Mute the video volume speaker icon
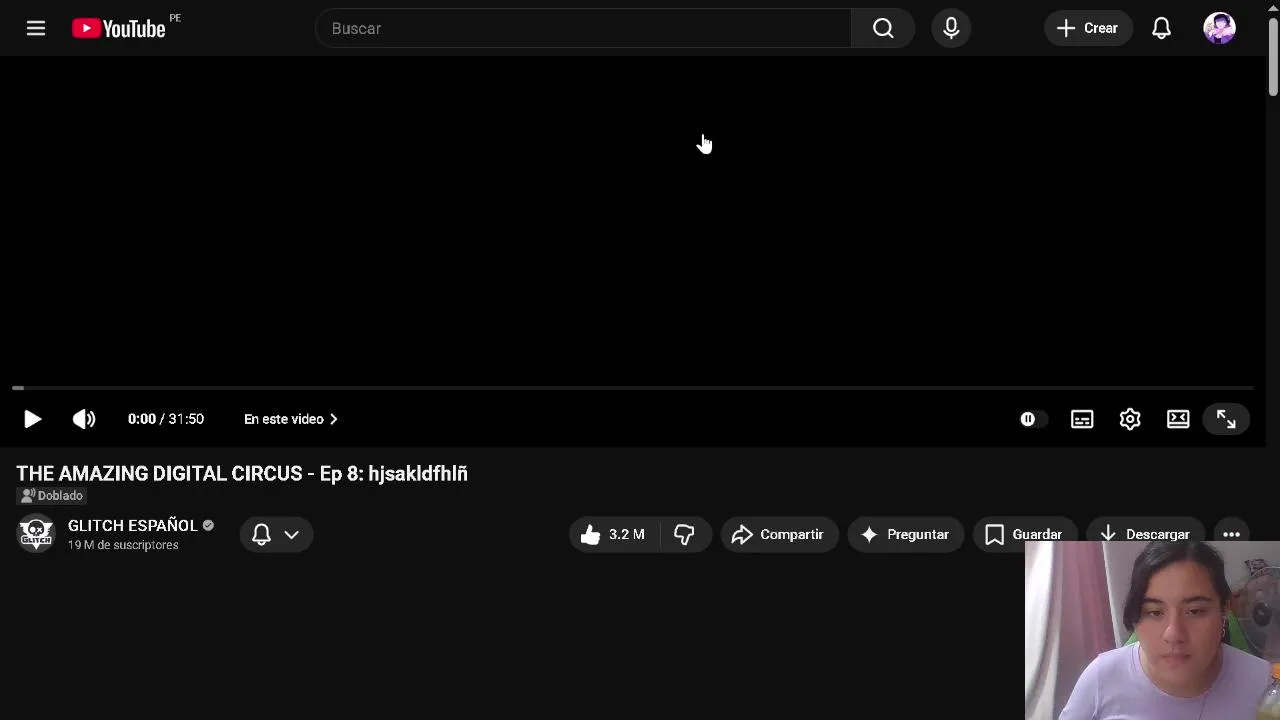The width and height of the screenshot is (1280, 720). (x=84, y=419)
